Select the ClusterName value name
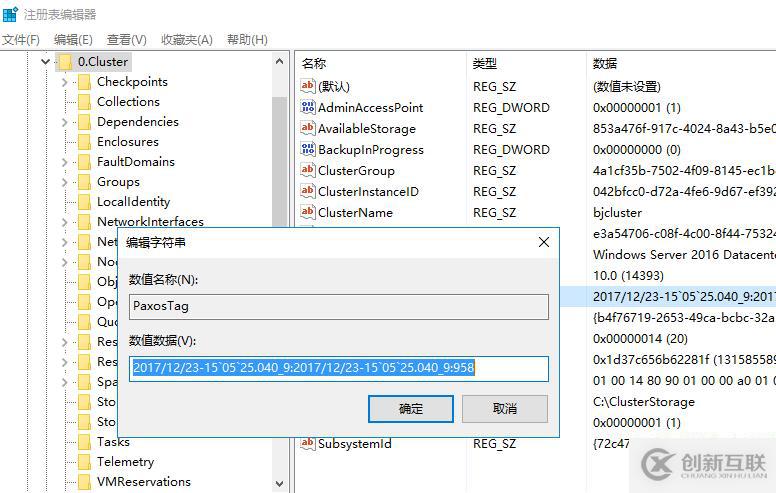 (x=355, y=213)
